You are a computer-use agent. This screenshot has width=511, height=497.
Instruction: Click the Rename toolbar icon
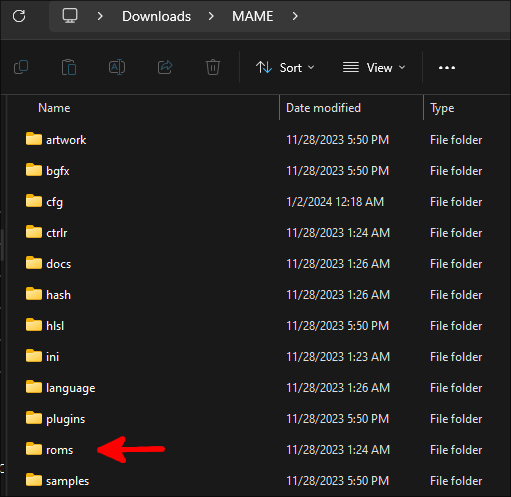117,67
